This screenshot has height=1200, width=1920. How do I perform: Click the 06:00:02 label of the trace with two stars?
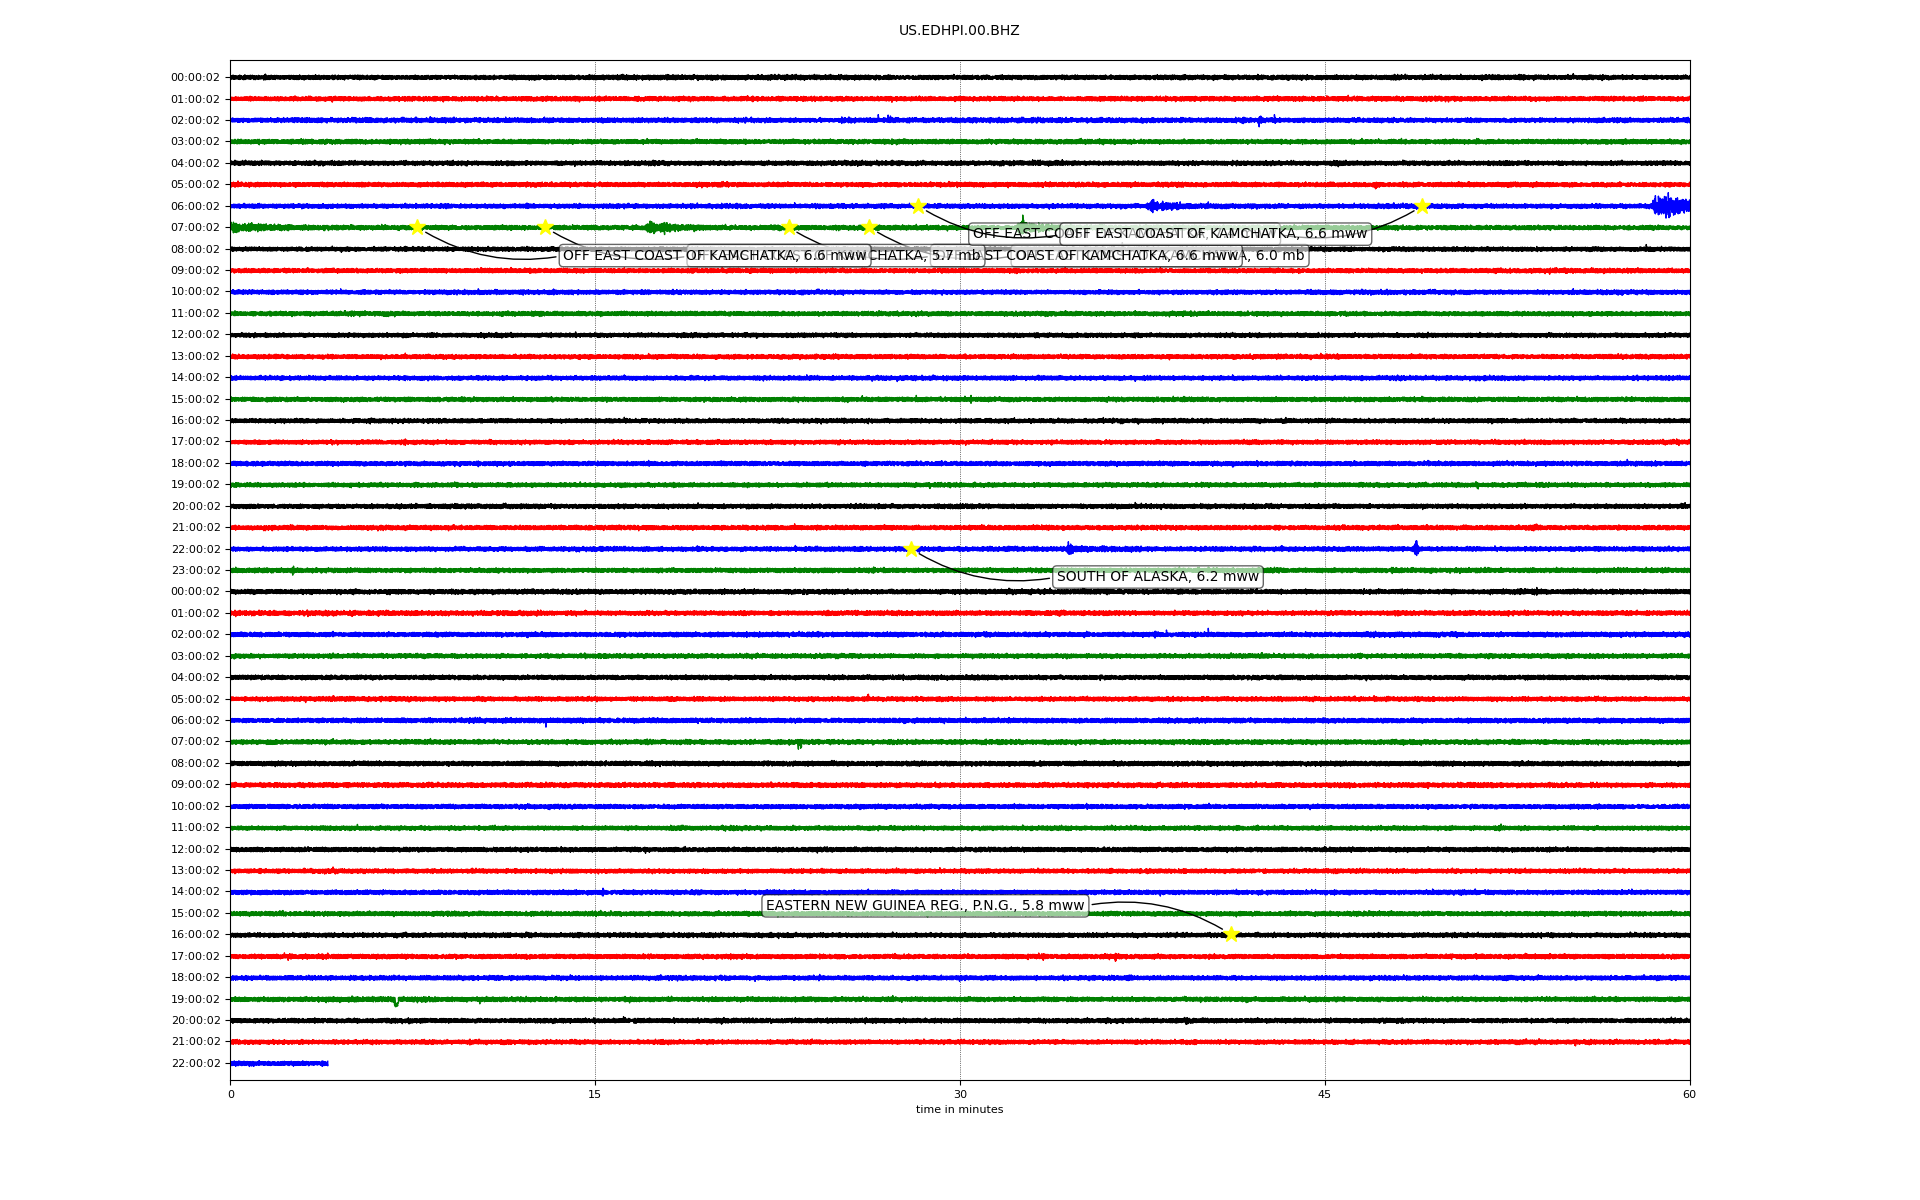pos(195,206)
